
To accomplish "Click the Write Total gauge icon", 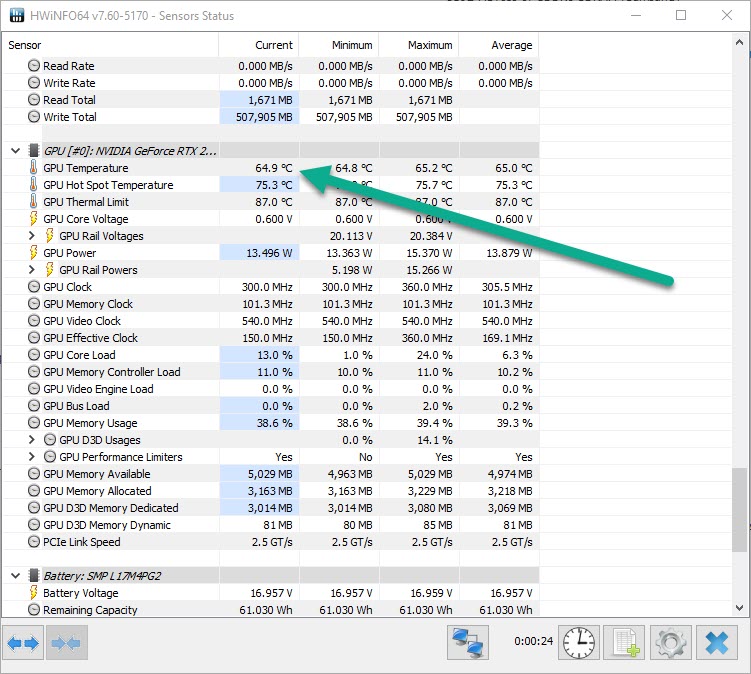I will (x=34, y=116).
